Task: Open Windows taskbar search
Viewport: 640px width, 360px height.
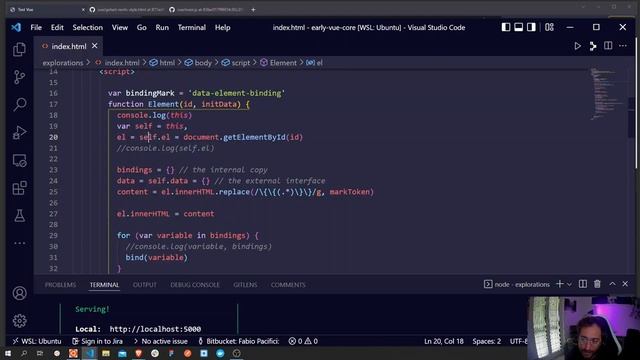Action: [x=24, y=353]
